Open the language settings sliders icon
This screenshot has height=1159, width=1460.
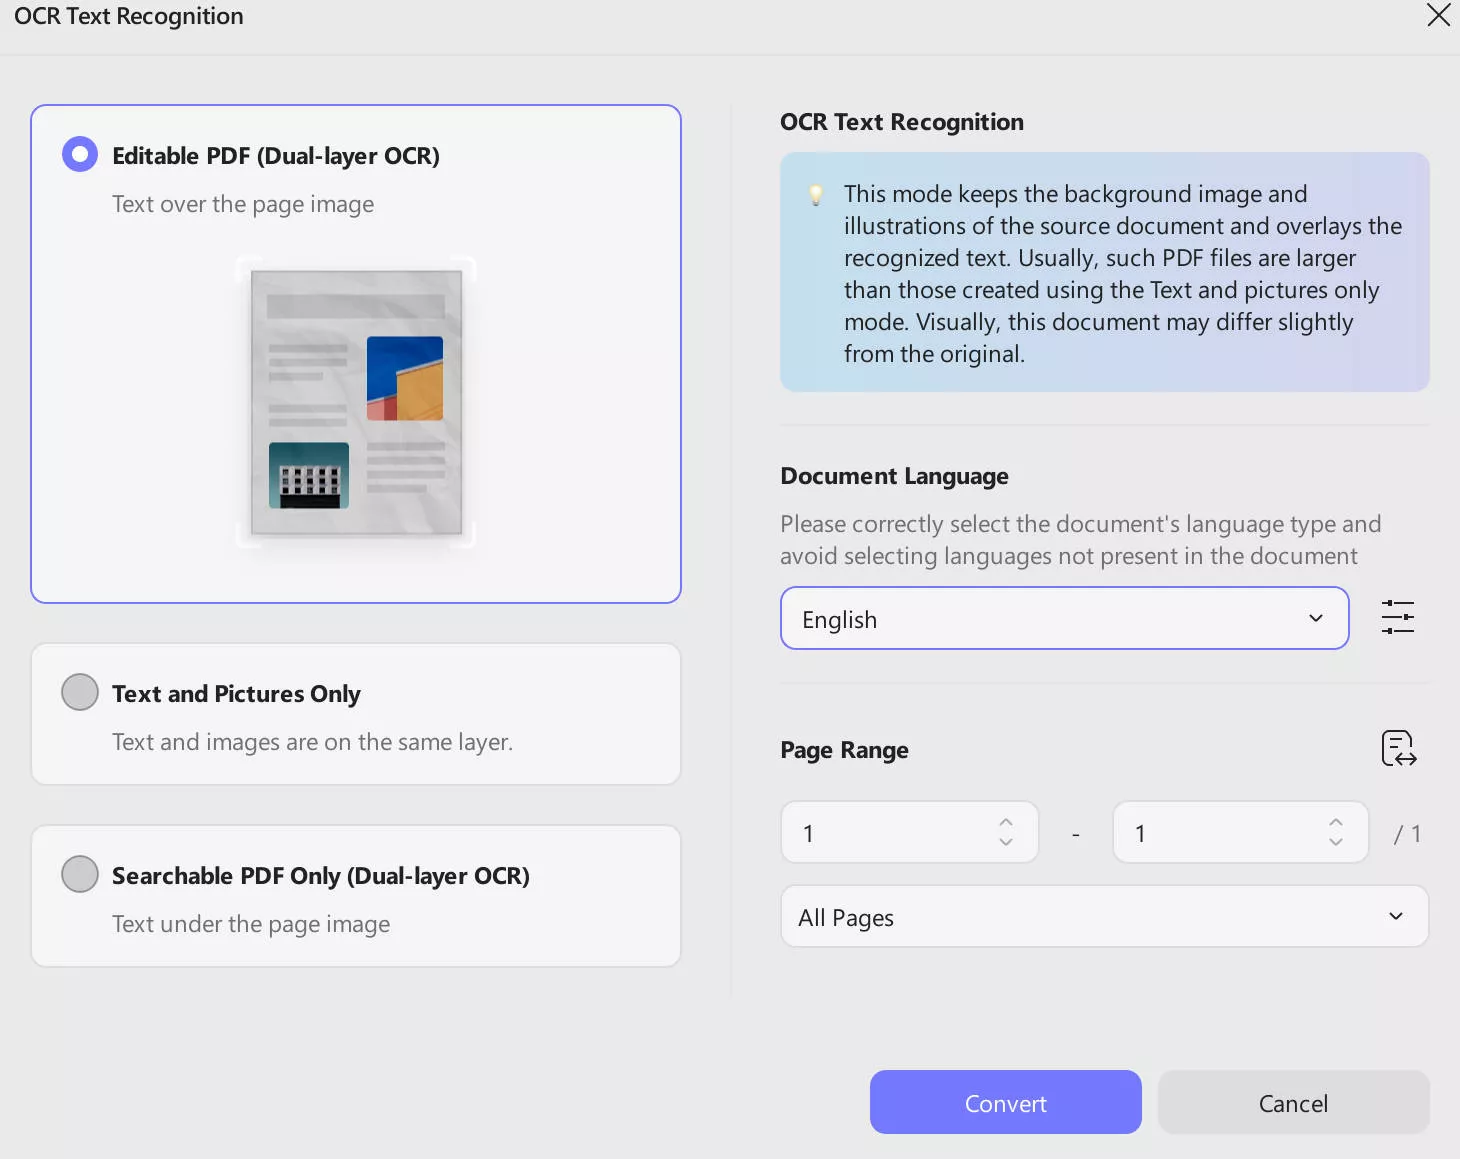[x=1397, y=617]
